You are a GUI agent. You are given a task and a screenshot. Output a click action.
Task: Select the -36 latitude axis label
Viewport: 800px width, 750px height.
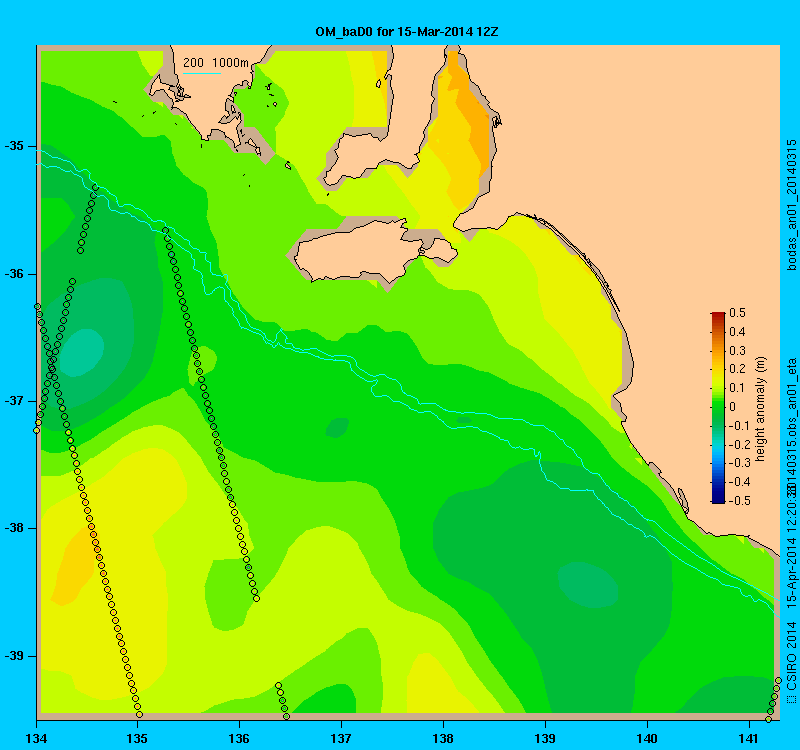coord(14,274)
